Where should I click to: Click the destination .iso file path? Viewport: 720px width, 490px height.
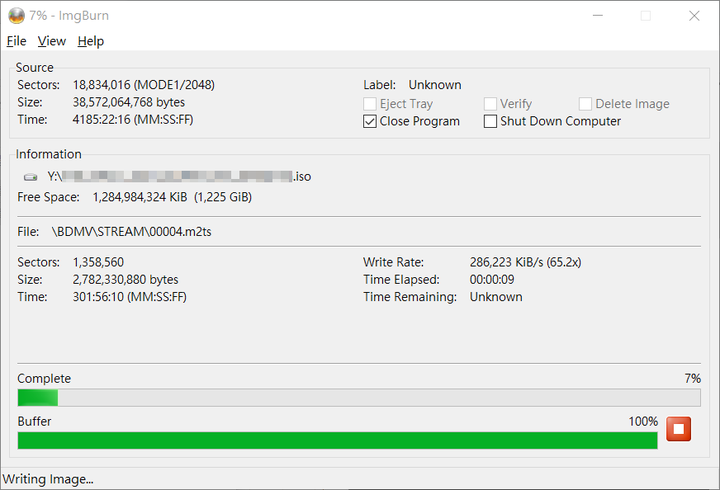pyautogui.click(x=179, y=176)
